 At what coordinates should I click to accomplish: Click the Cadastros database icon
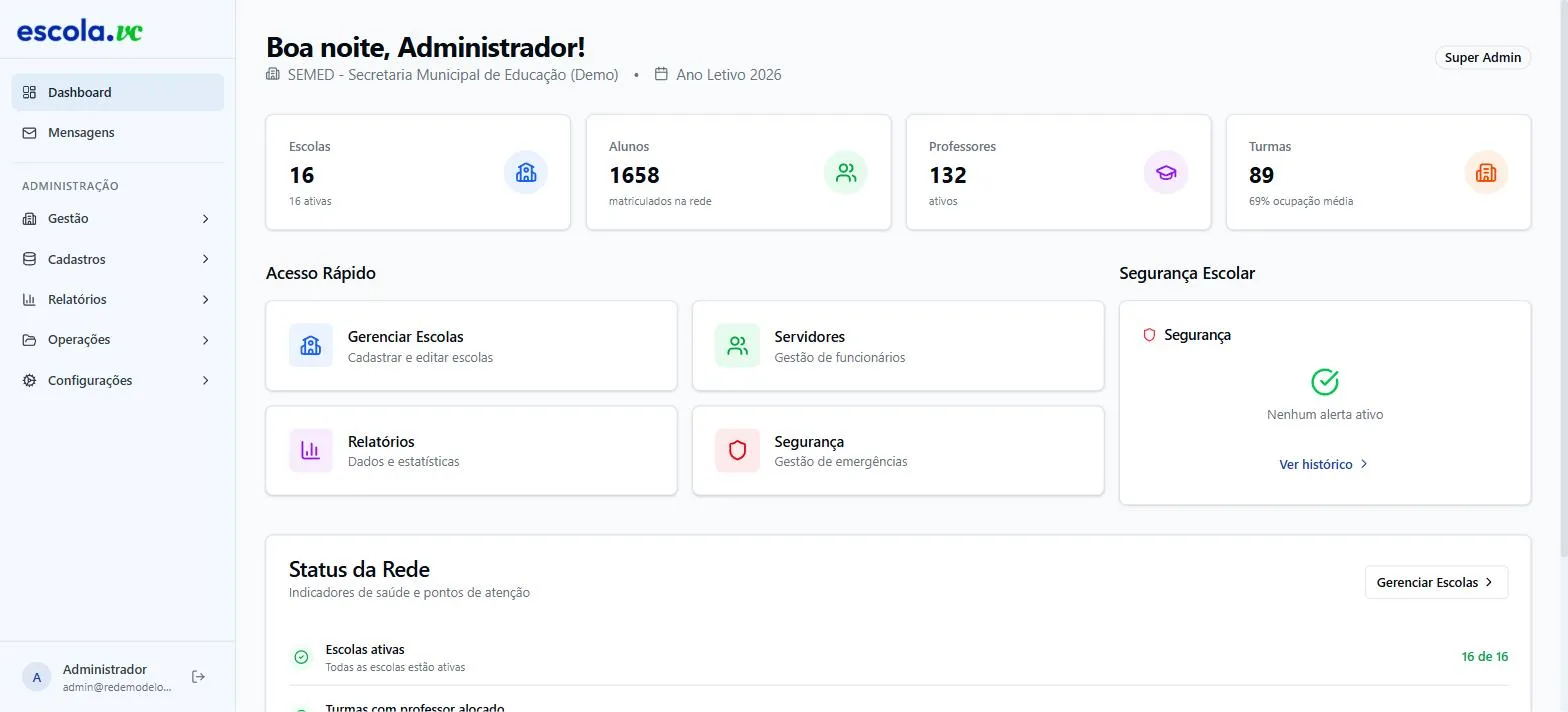pos(29,259)
